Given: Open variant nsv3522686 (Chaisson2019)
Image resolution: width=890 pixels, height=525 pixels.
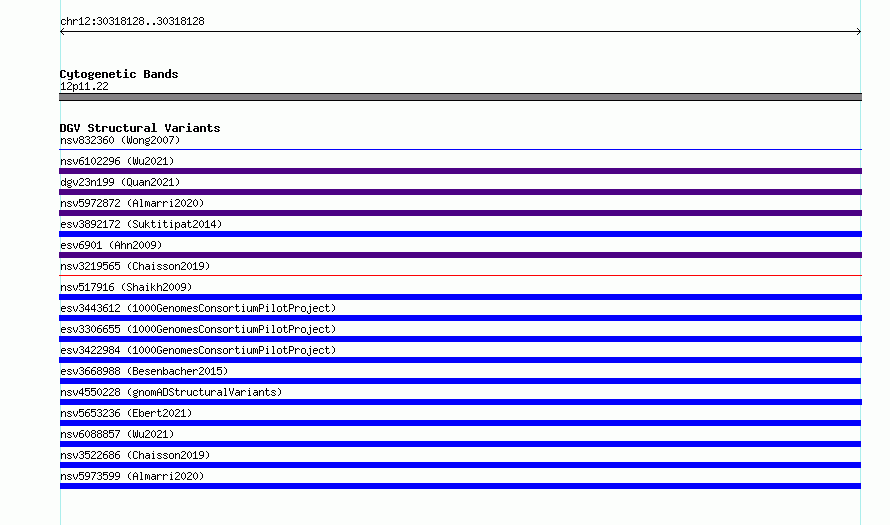Looking at the screenshot, I should [x=135, y=455].
